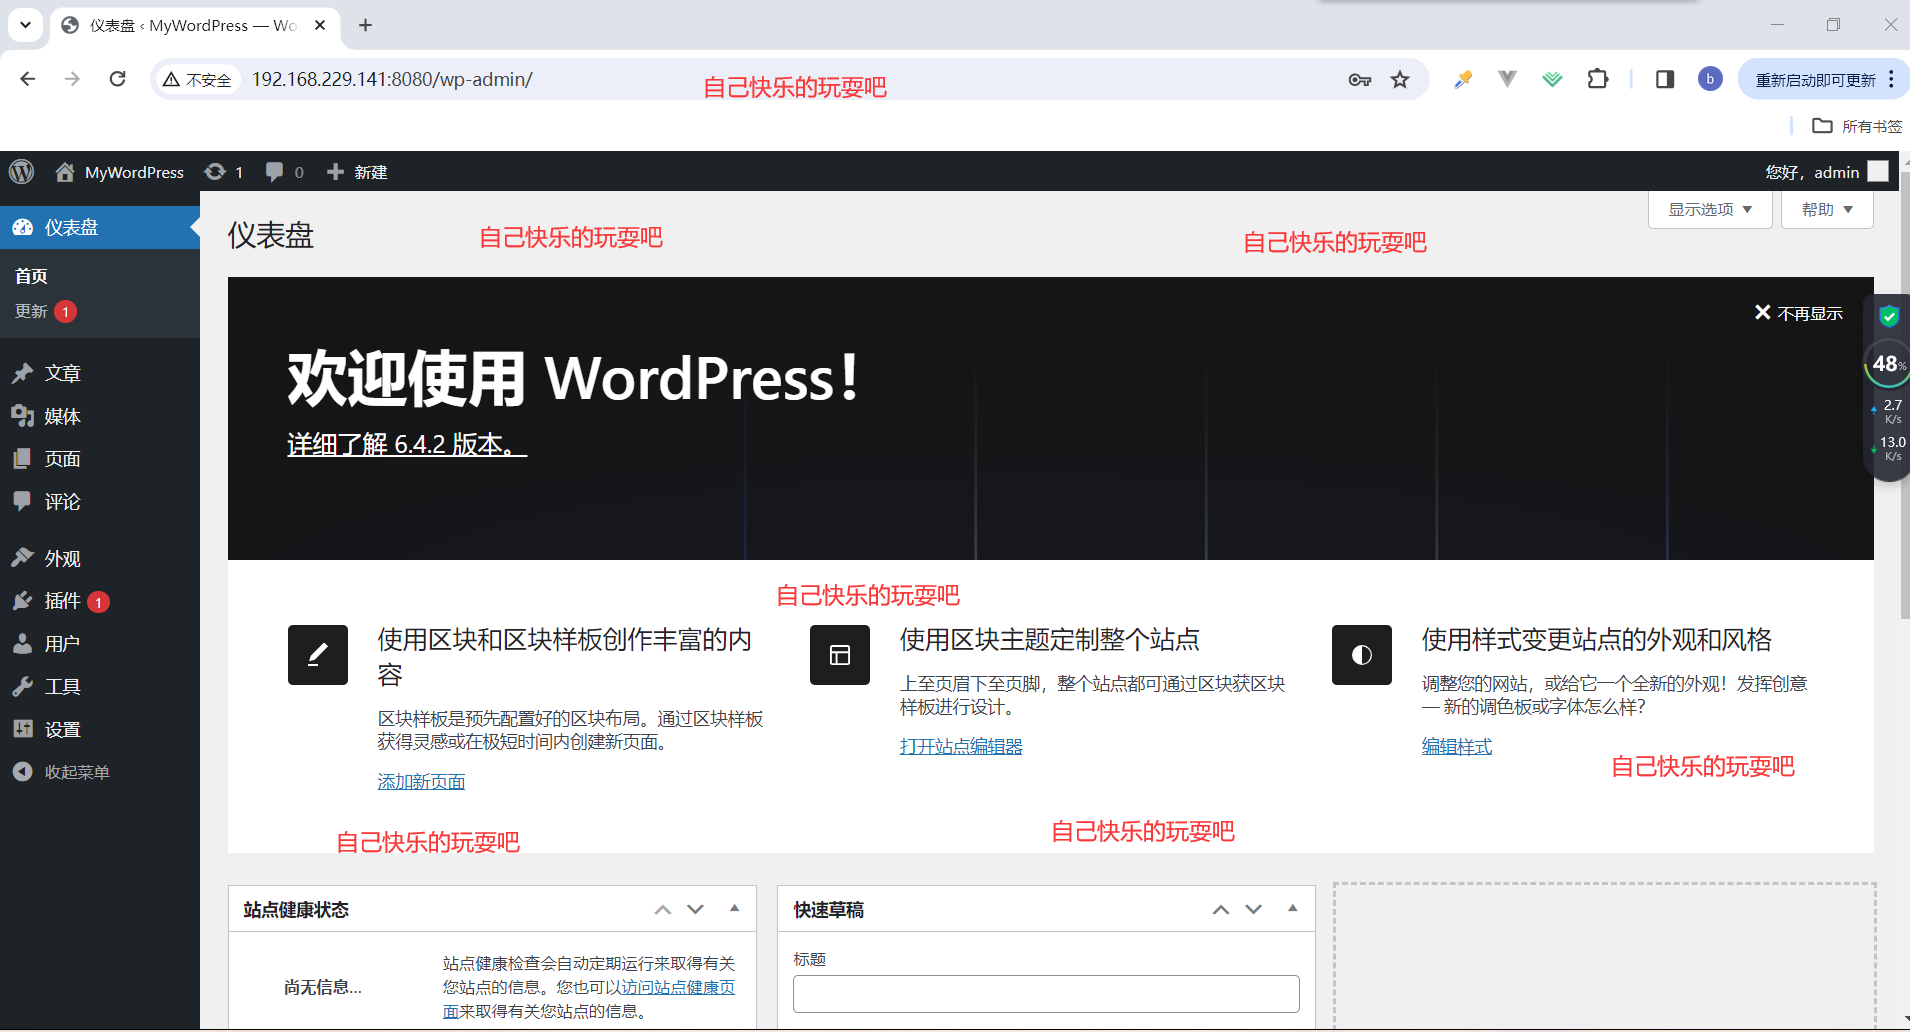Go back in browser history
This screenshot has height=1032, width=1910.
[x=28, y=79]
